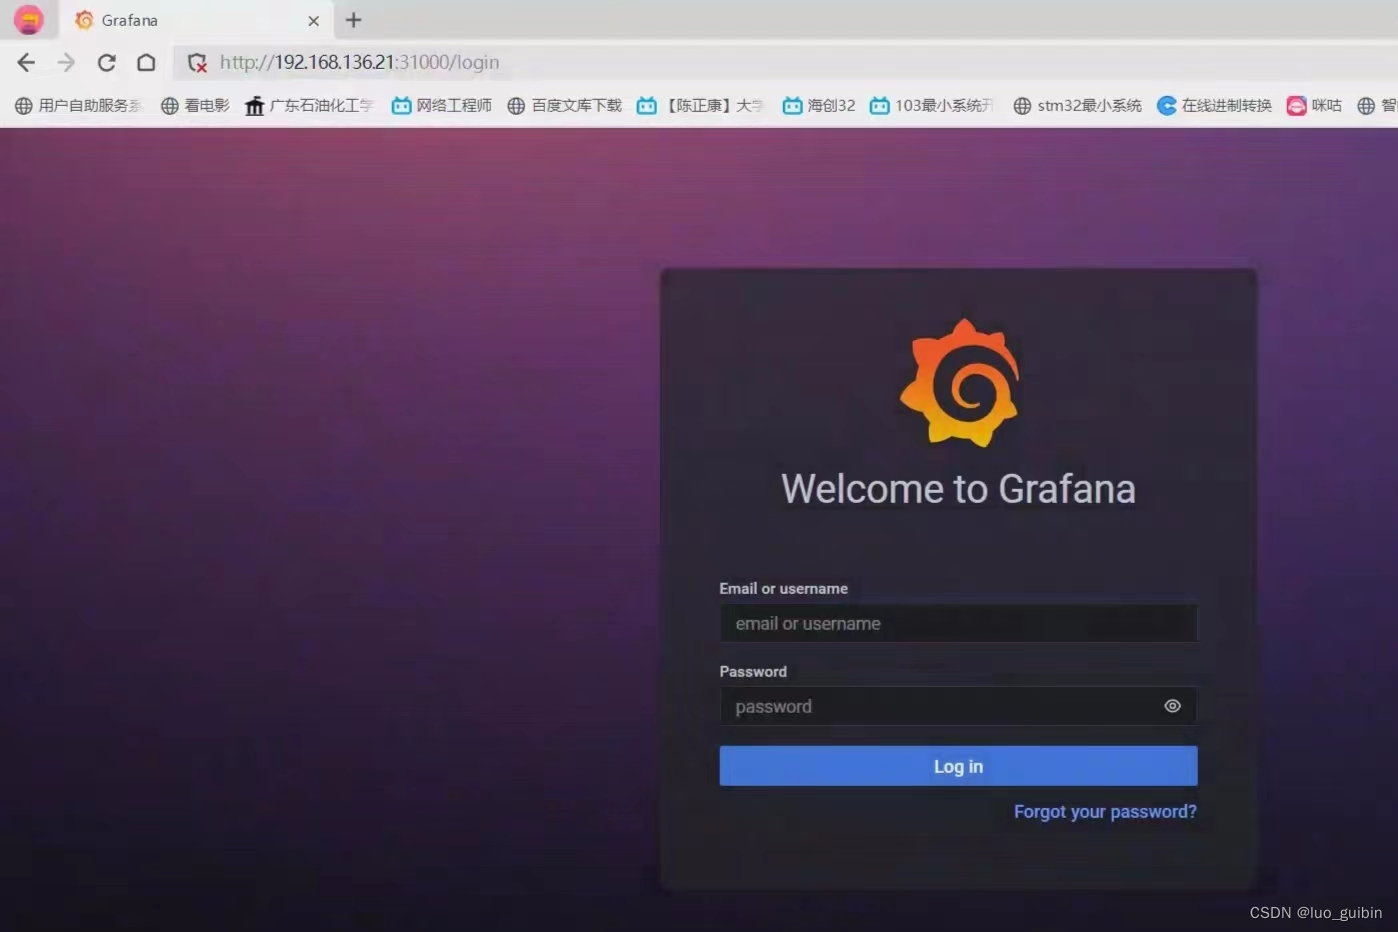
Task: Open the 在线进制转换 bookmark
Action: (x=1214, y=105)
